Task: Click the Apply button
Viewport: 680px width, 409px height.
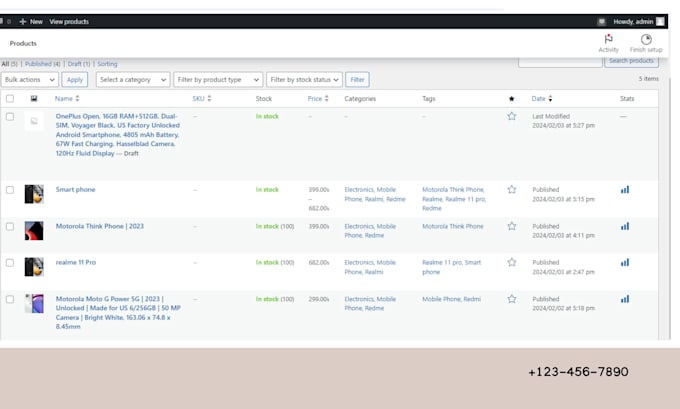Action: pyautogui.click(x=75, y=80)
